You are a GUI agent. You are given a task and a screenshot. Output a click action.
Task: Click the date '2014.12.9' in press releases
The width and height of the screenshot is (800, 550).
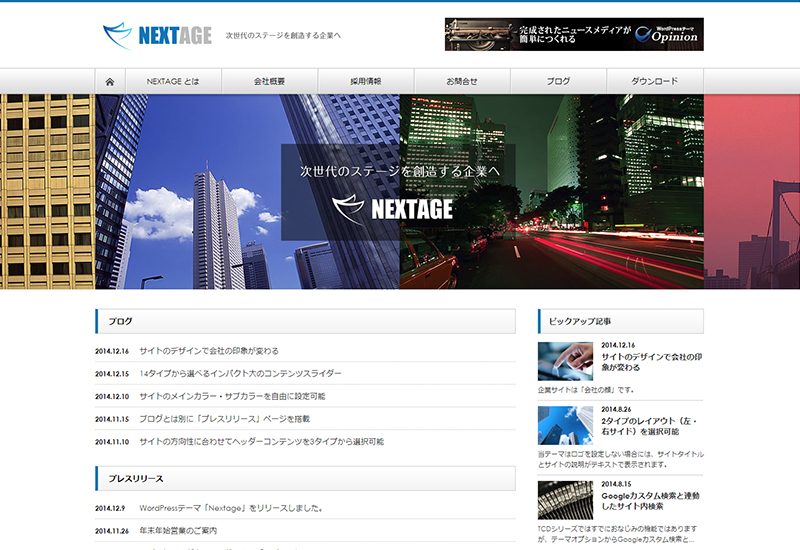point(110,508)
